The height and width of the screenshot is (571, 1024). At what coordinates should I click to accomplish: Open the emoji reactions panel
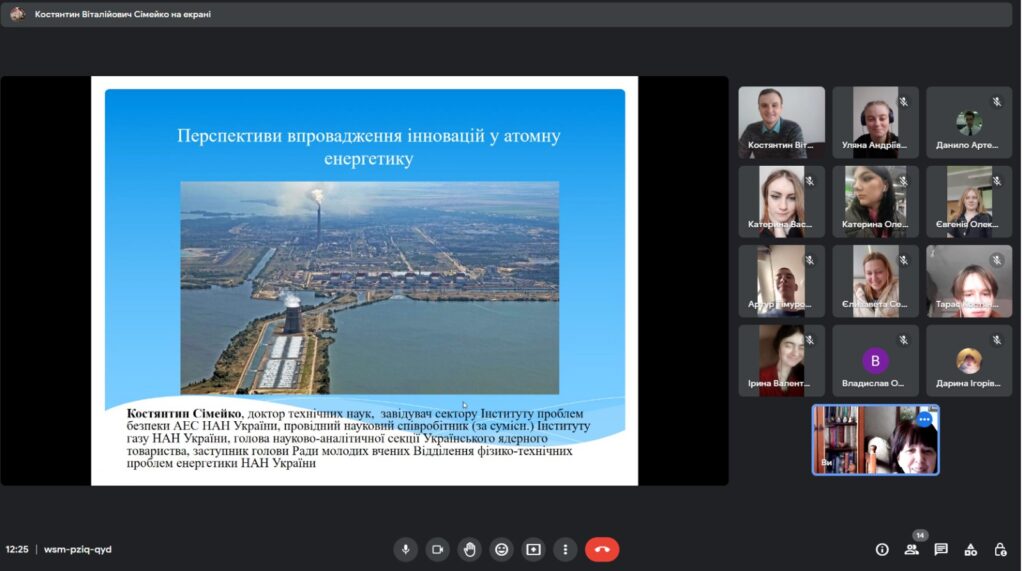pyautogui.click(x=501, y=549)
